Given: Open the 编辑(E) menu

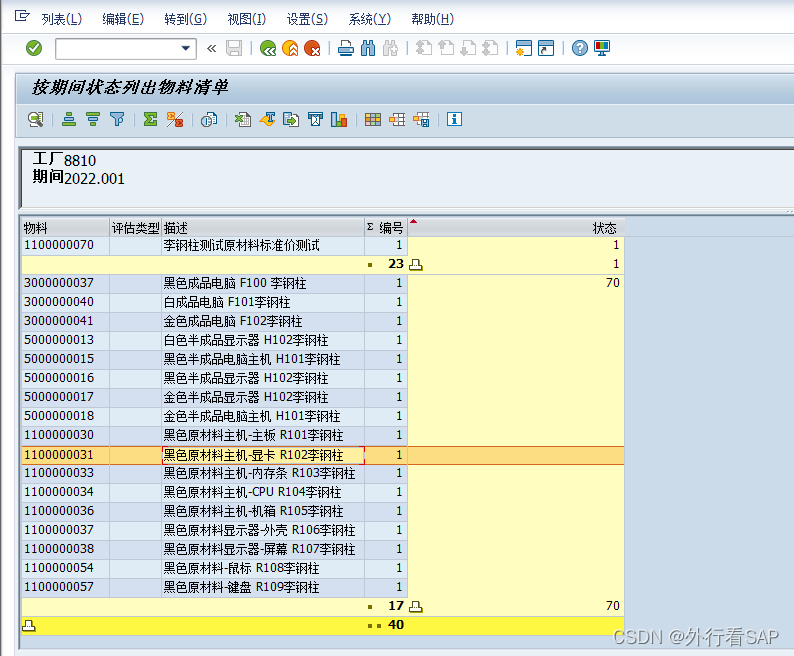Looking at the screenshot, I should coord(123,19).
